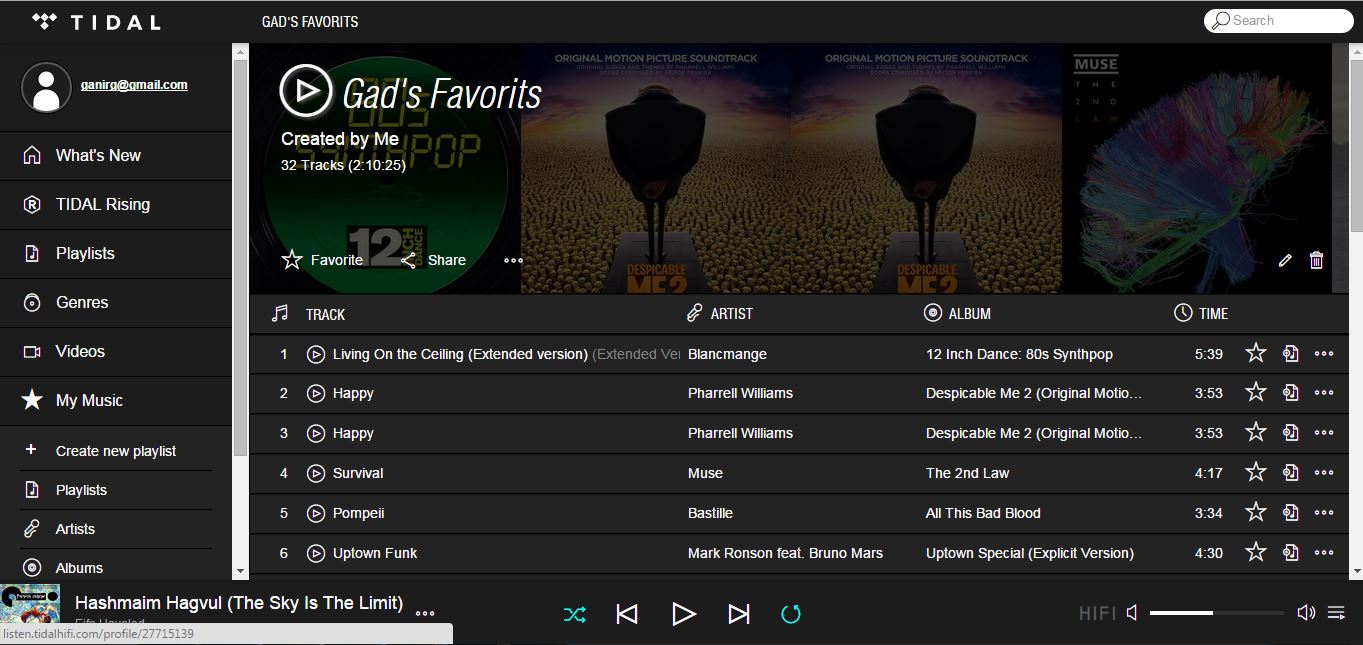Play the Uptown Funk track
The width and height of the screenshot is (1363, 645).
(x=316, y=553)
